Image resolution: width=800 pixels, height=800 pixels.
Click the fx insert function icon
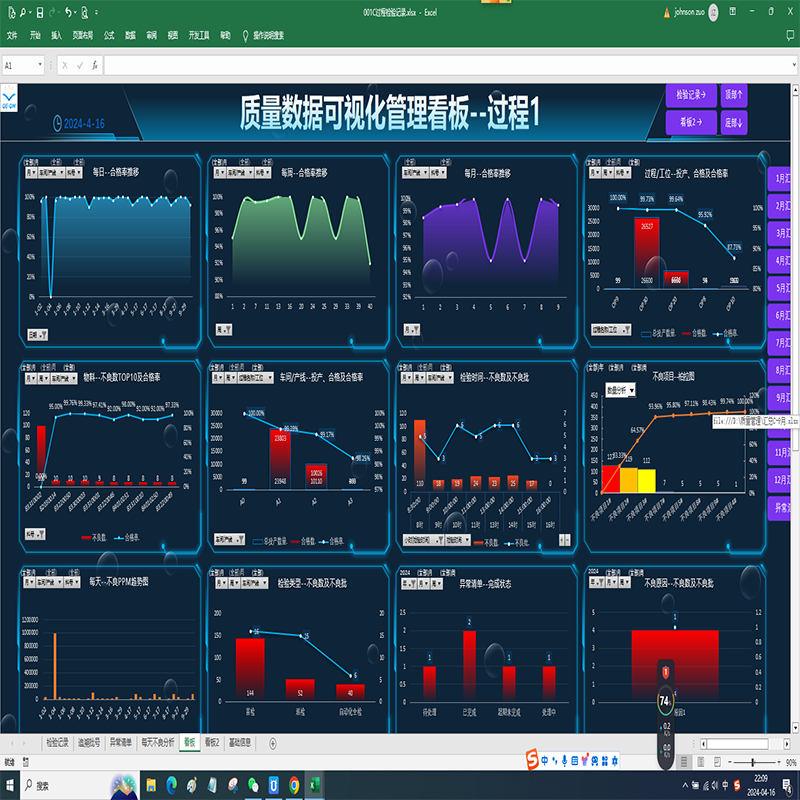(95, 65)
